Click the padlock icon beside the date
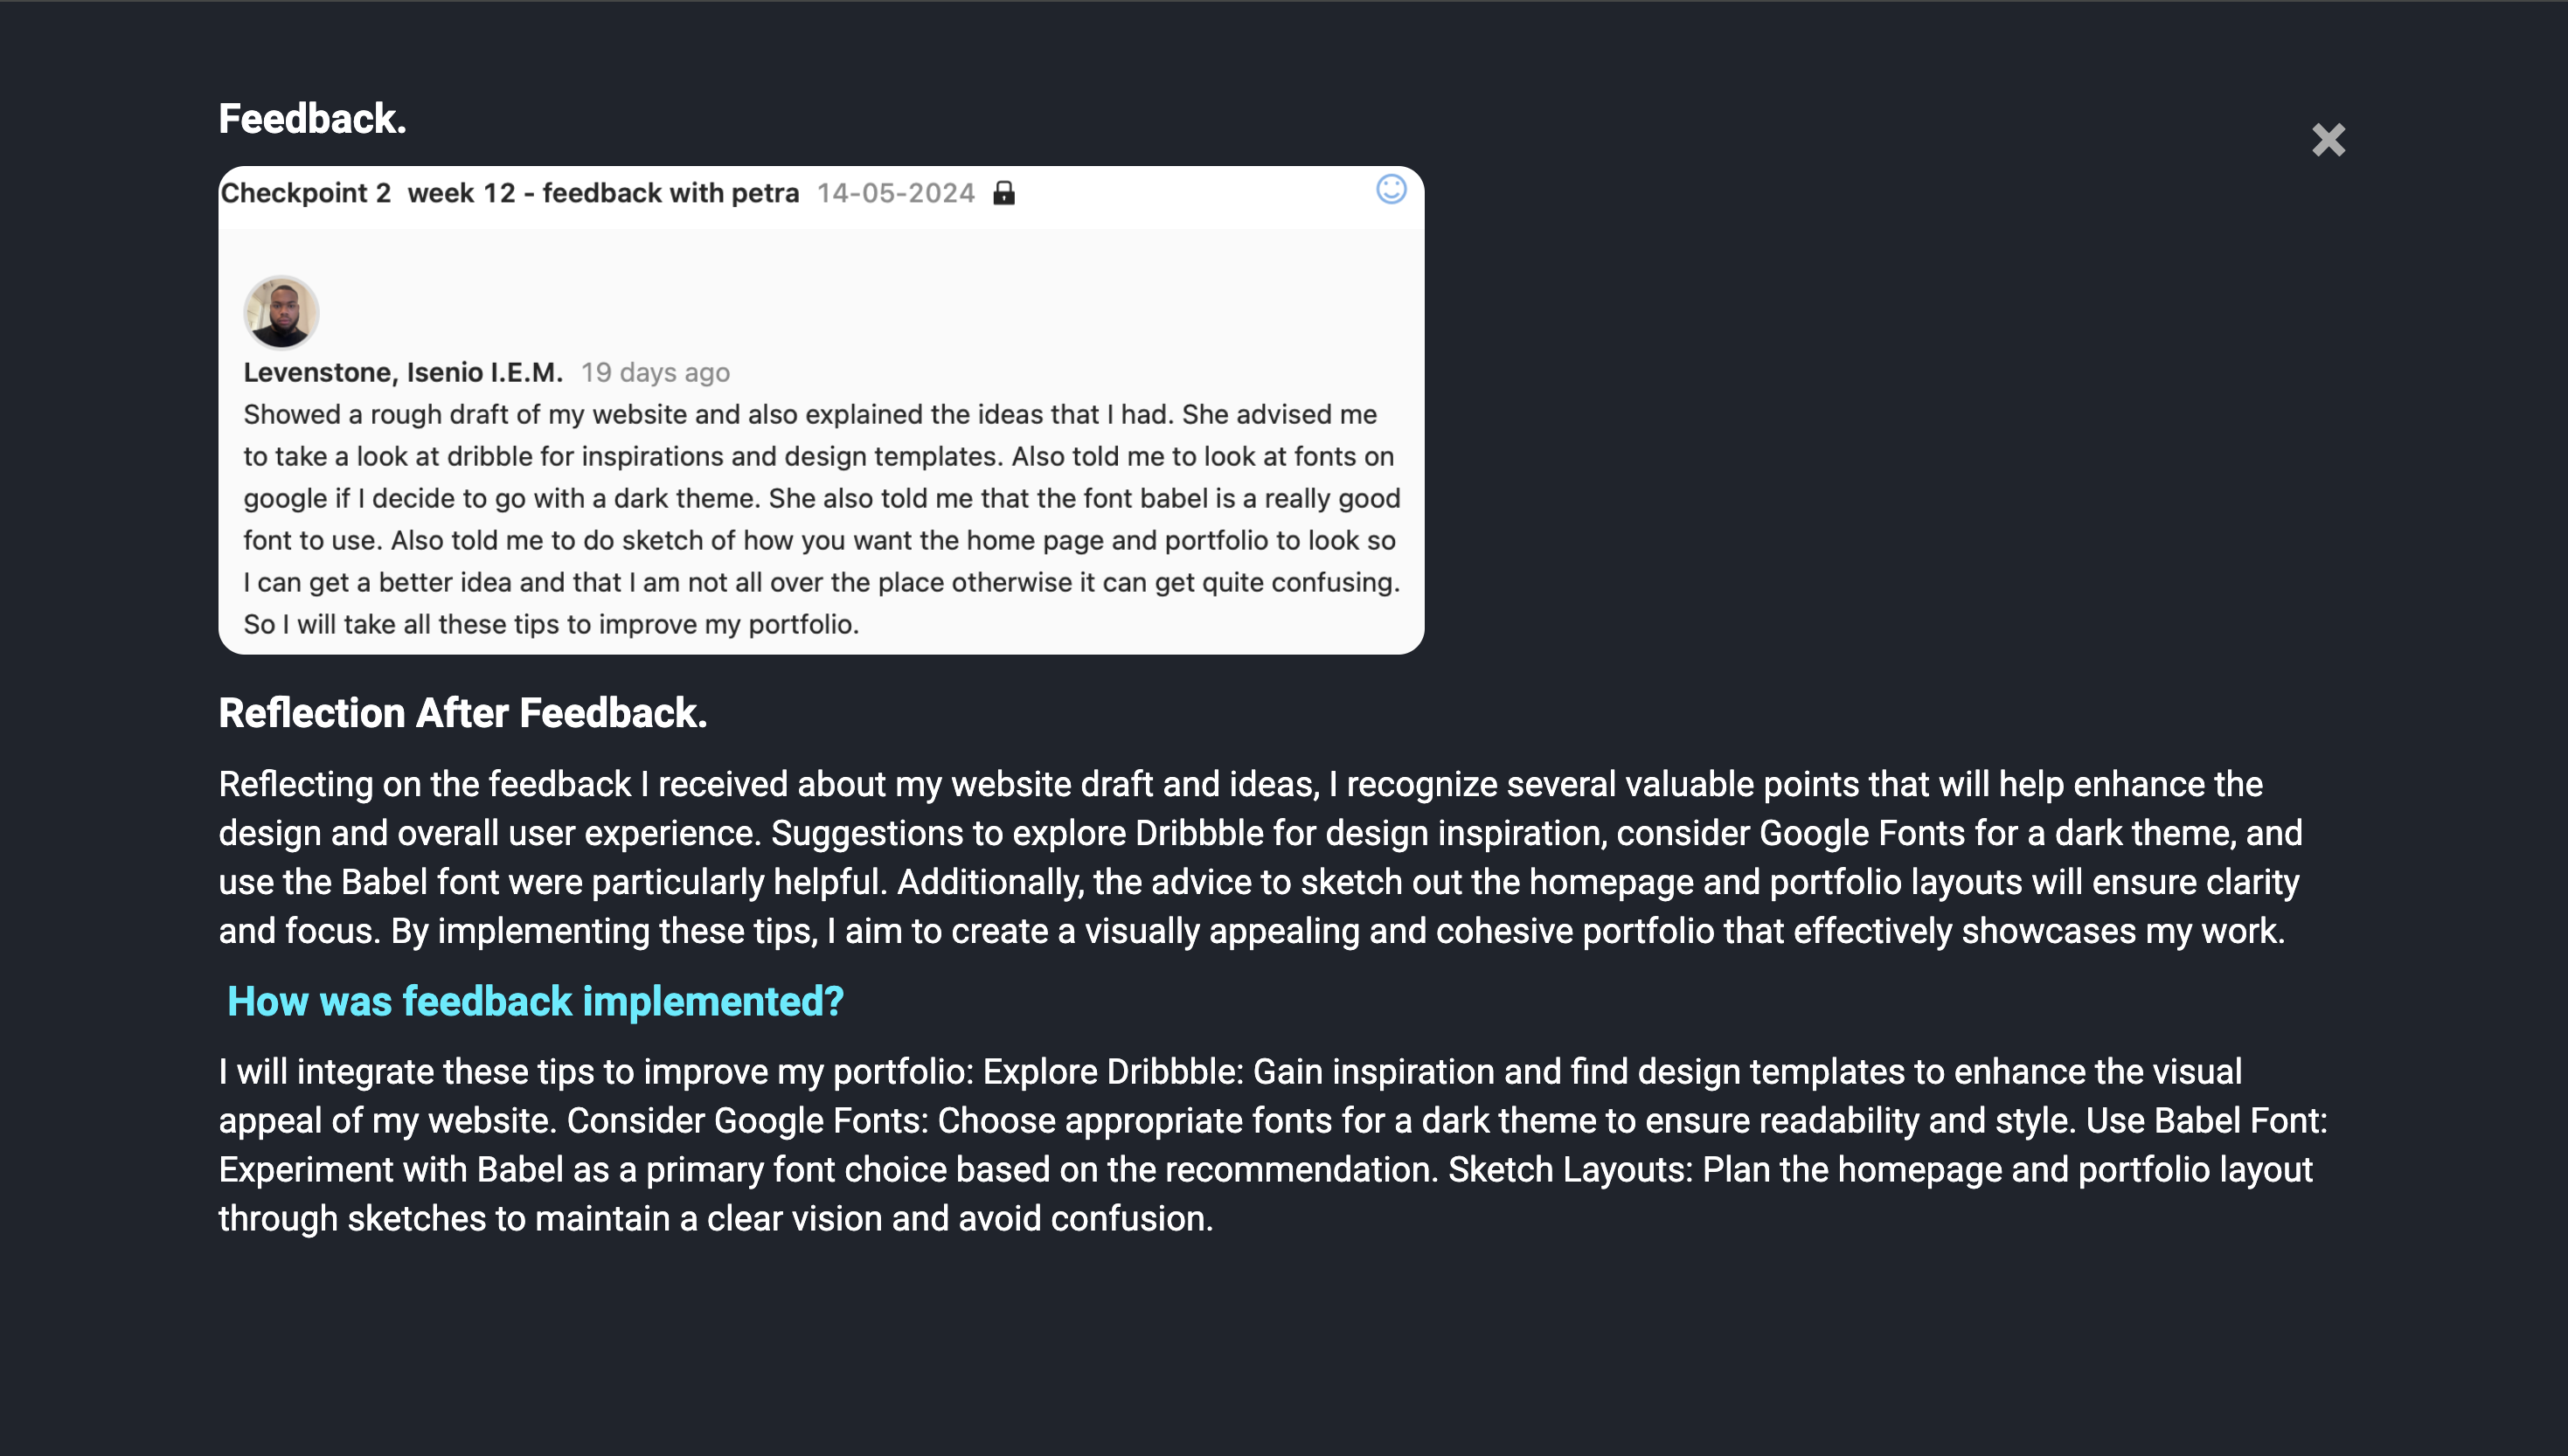This screenshot has height=1456, width=2568. 1004,193
